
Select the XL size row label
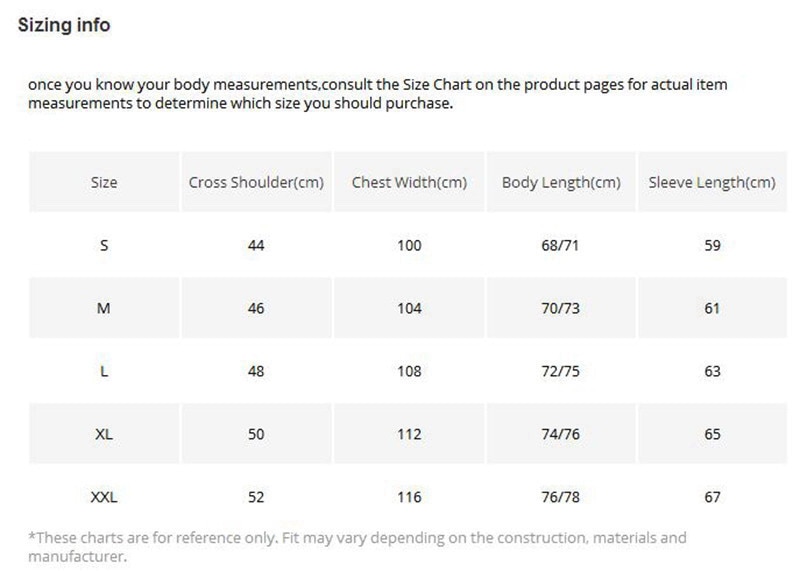click(x=104, y=434)
